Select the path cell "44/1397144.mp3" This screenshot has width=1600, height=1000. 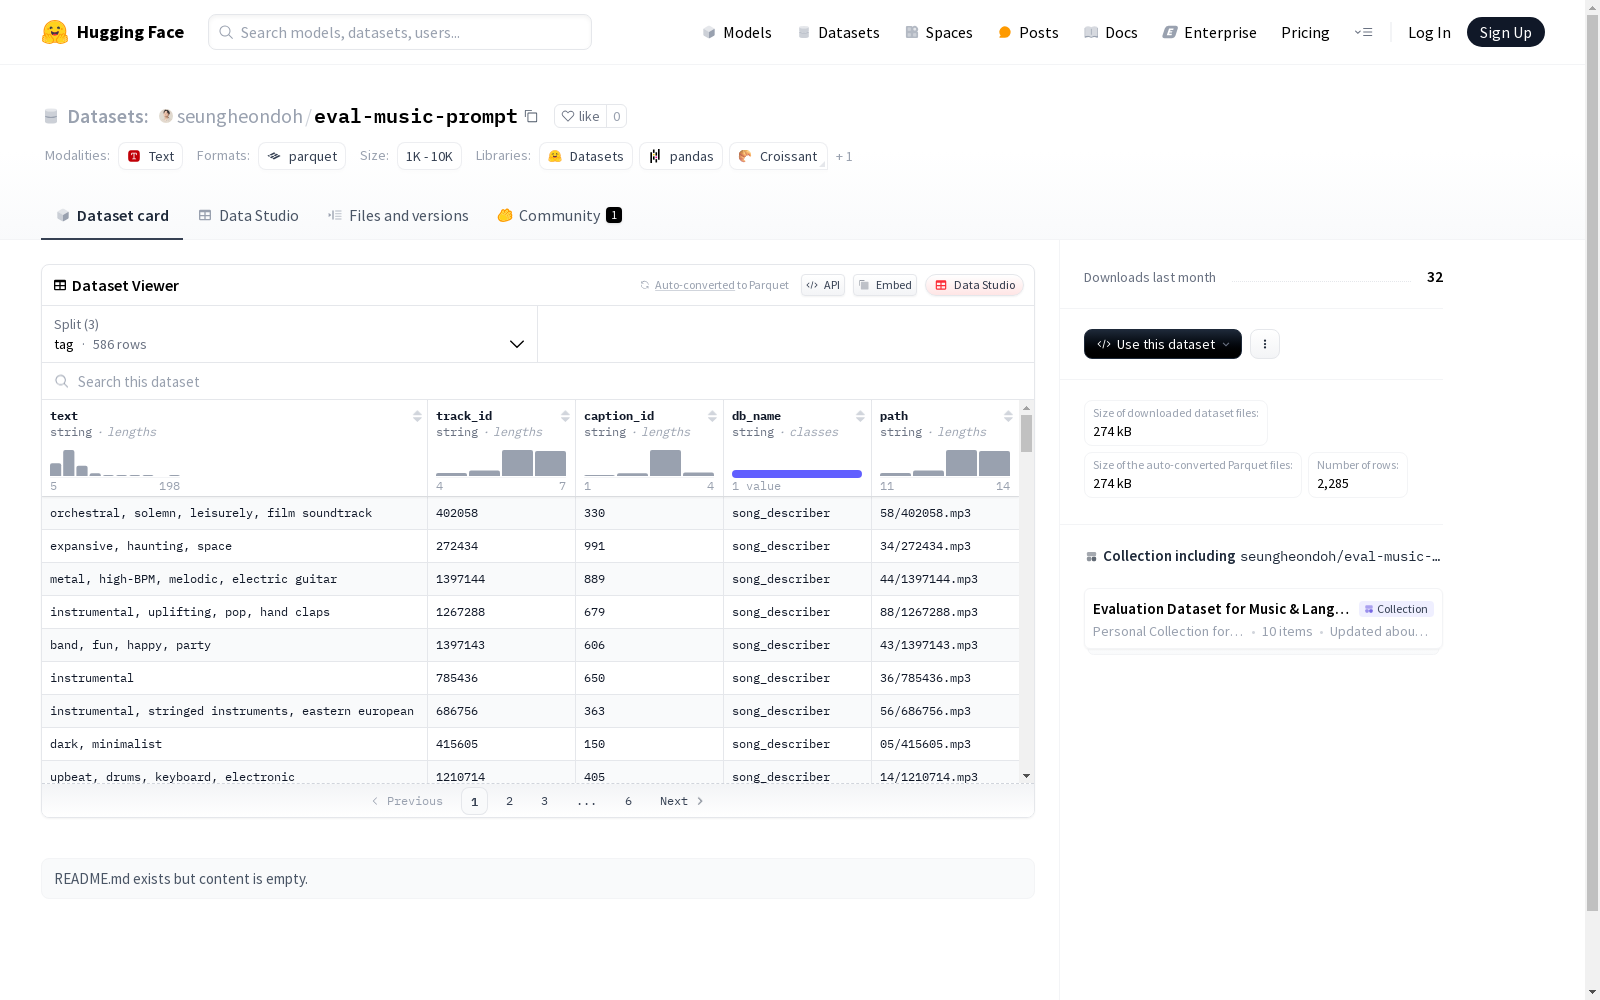click(945, 579)
